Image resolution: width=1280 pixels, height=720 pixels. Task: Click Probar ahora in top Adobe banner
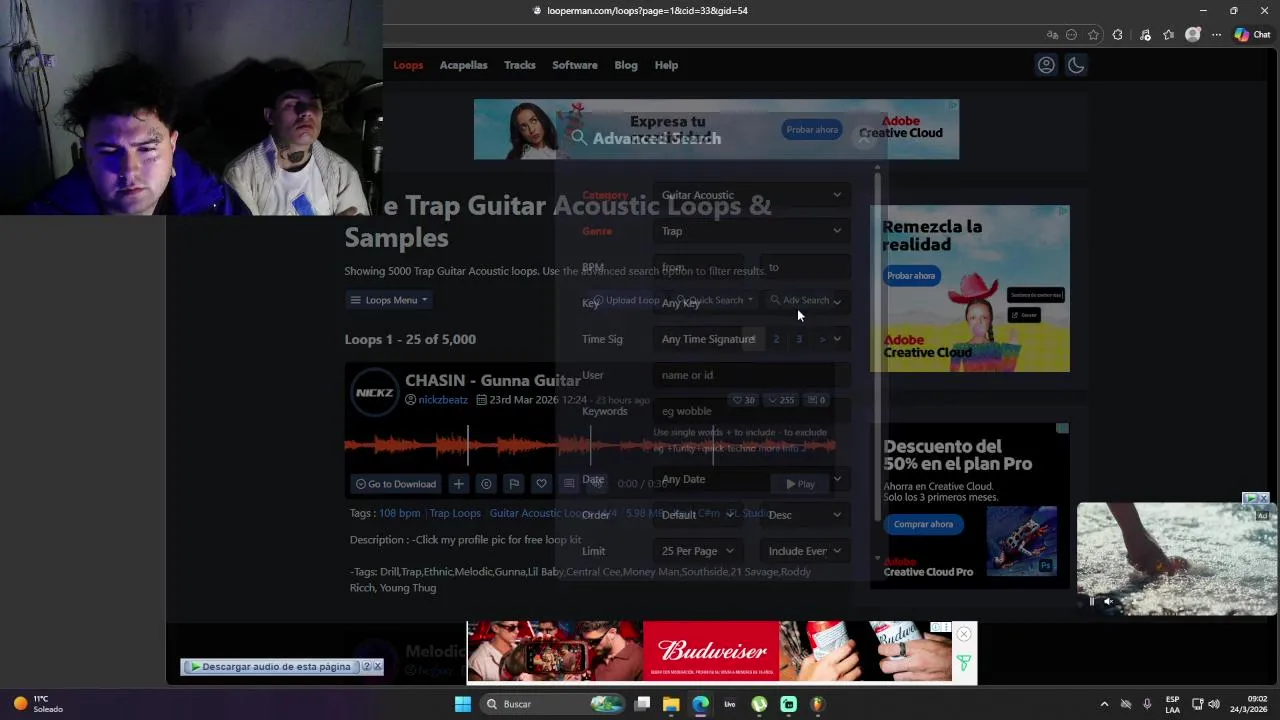[812, 130]
